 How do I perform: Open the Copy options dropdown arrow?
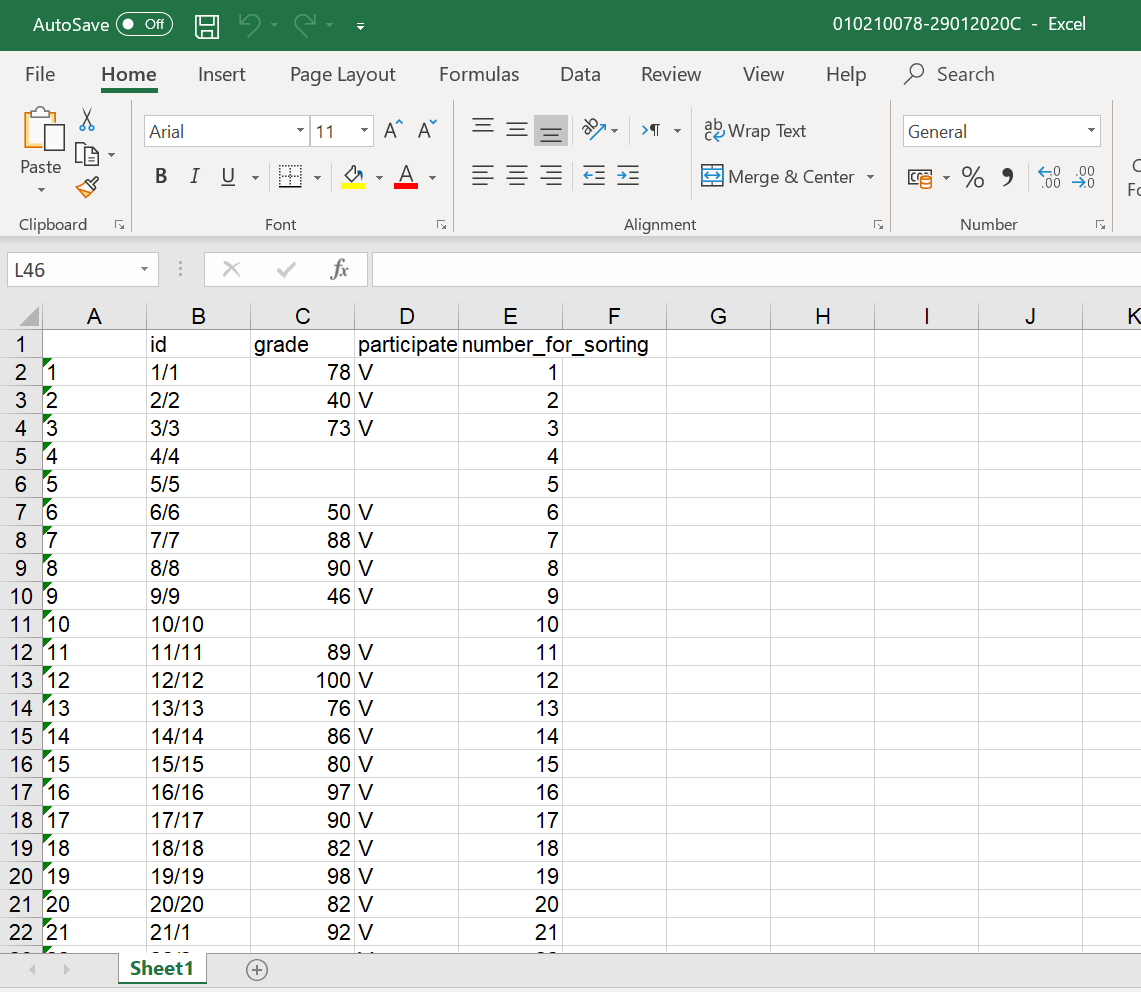click(x=111, y=154)
